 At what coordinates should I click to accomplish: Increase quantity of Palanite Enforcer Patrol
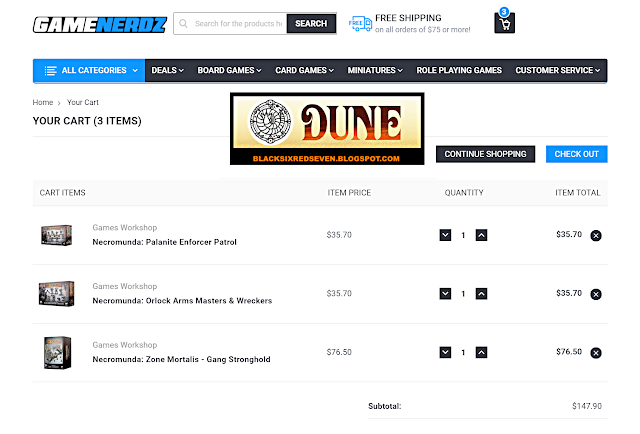tap(481, 235)
